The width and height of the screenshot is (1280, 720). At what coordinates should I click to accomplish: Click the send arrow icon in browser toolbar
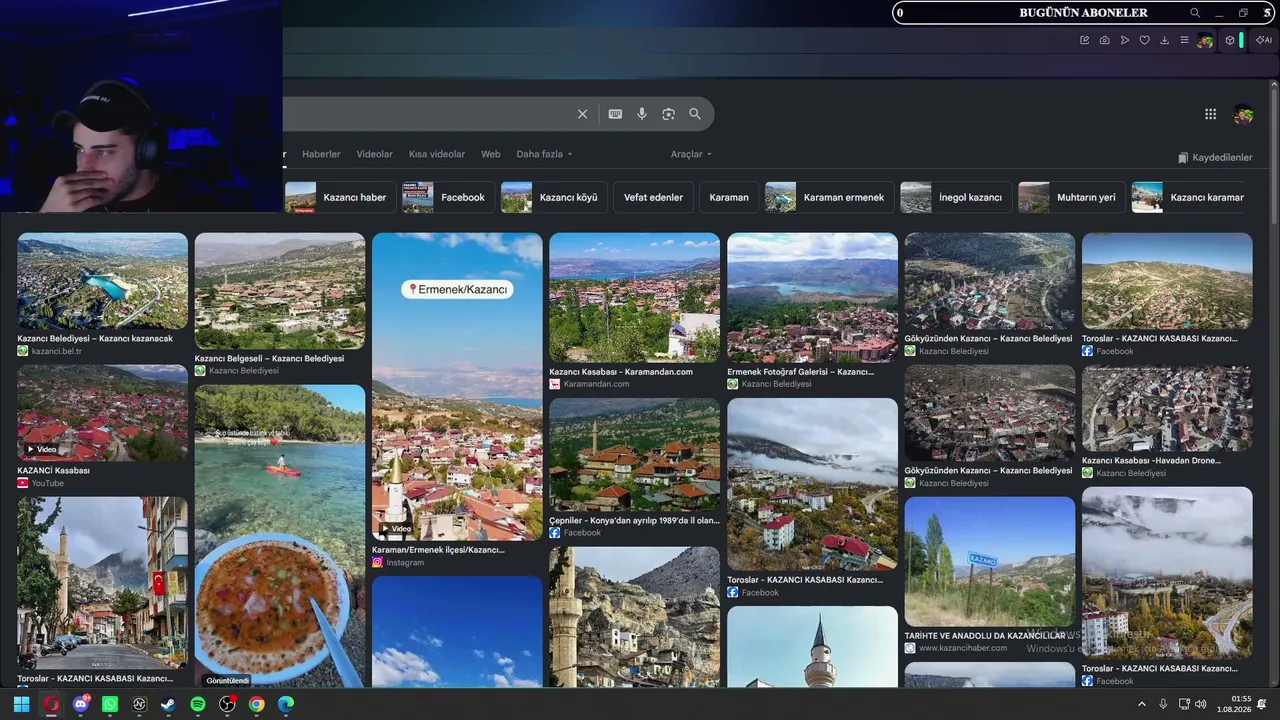(1125, 40)
